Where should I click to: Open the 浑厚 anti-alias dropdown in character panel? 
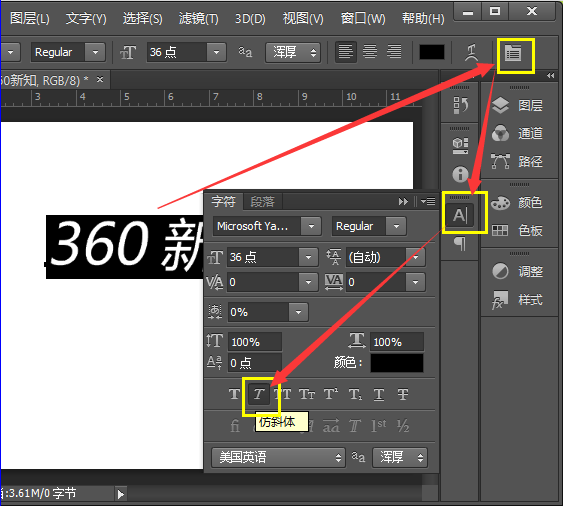[400, 457]
